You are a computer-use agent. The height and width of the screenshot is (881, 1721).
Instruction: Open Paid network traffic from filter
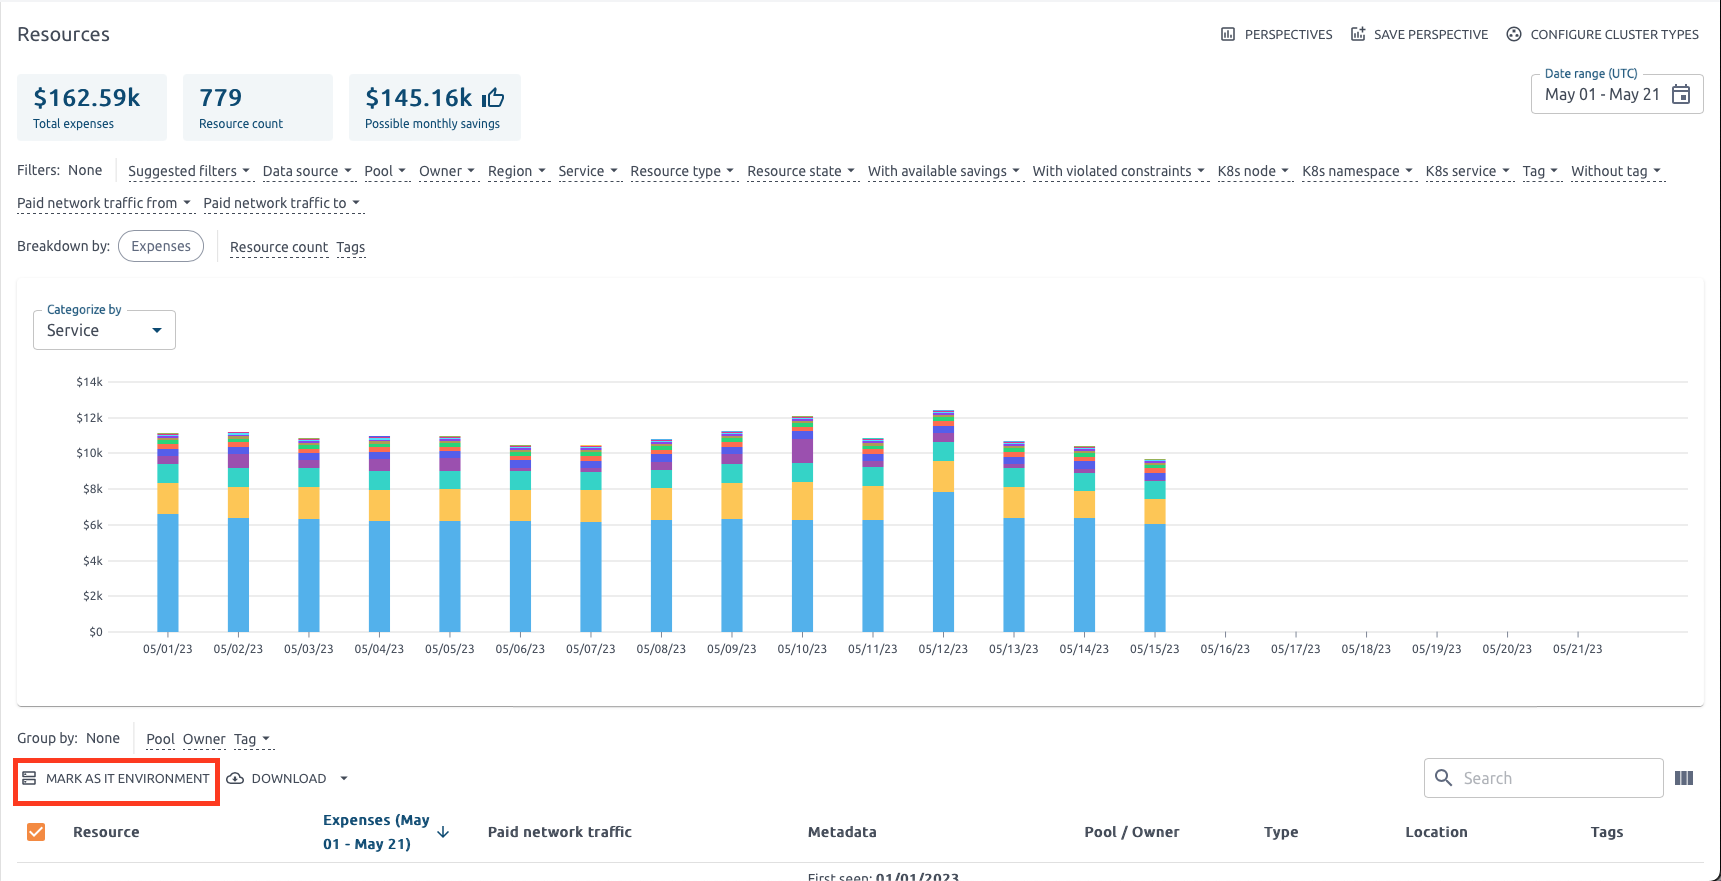pyautogui.click(x=104, y=203)
